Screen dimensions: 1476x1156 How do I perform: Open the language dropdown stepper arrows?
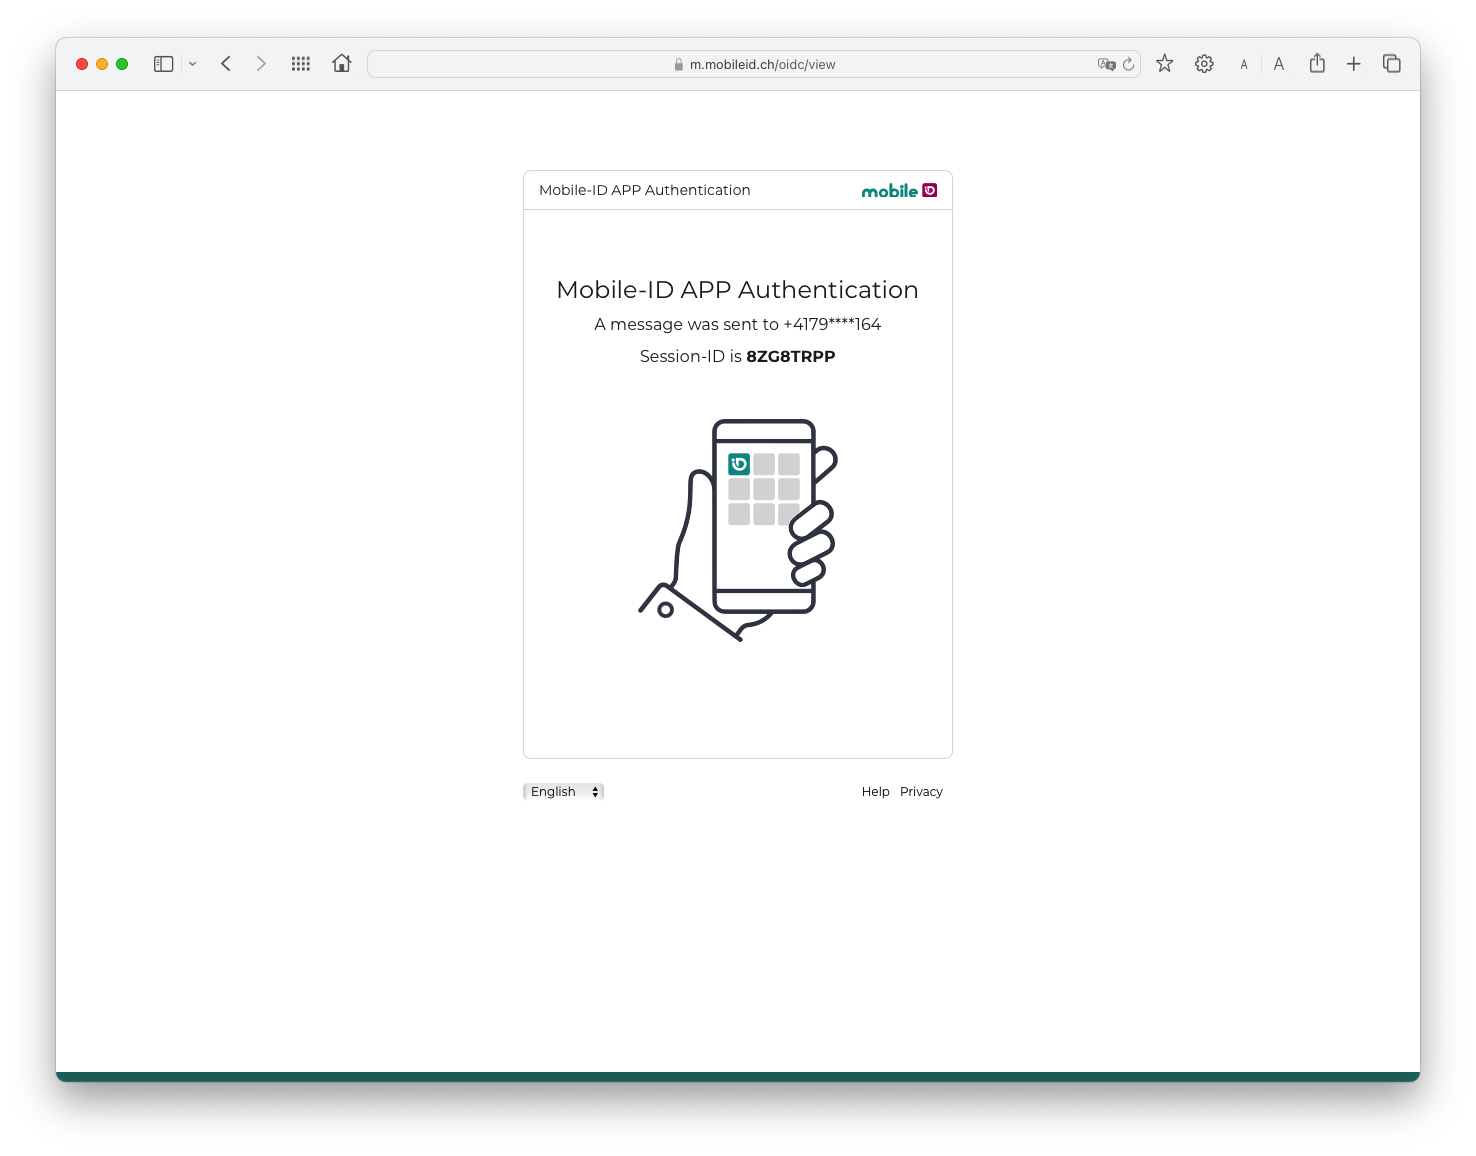coord(595,791)
